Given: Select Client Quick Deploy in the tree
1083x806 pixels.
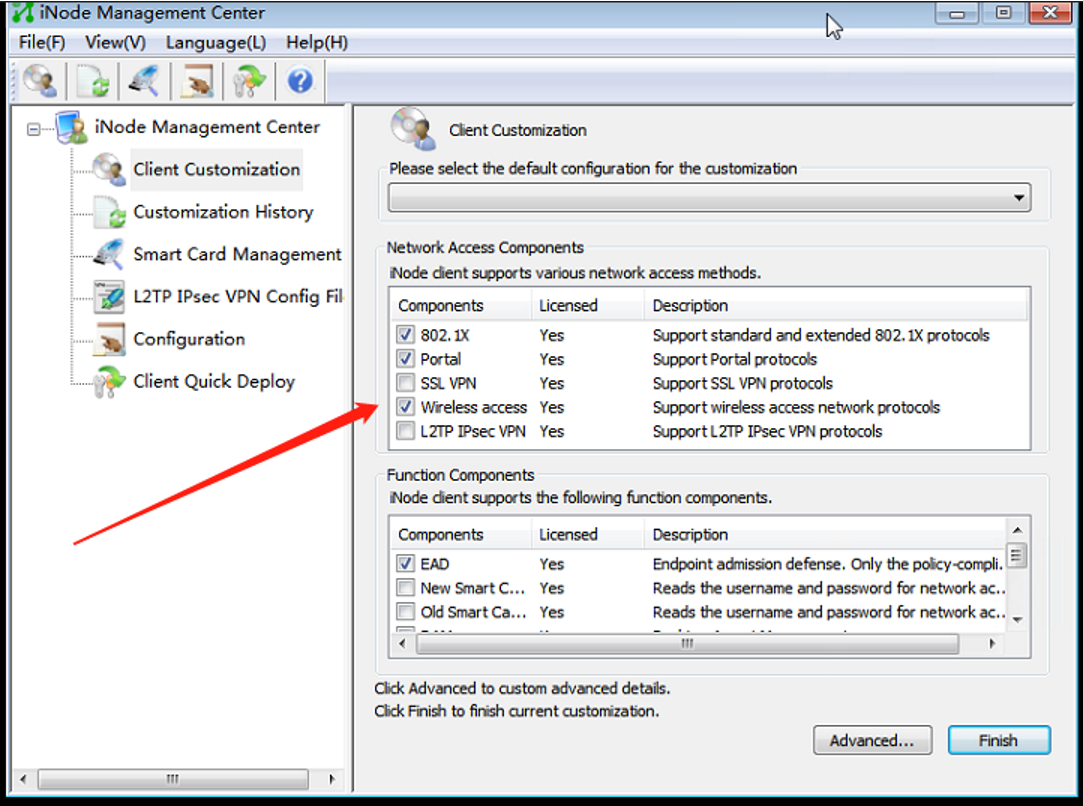Looking at the screenshot, I should (x=214, y=381).
